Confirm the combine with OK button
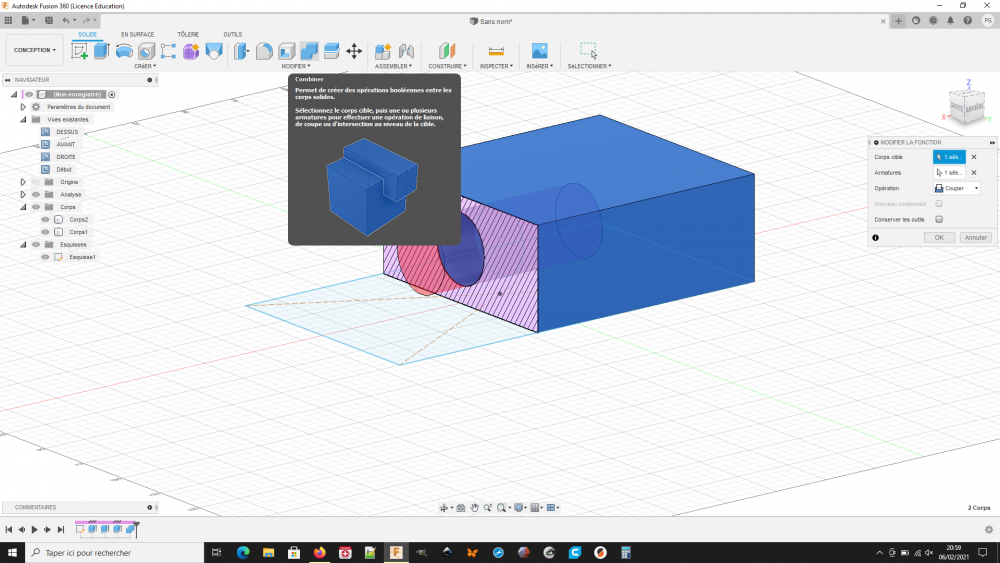 (939, 238)
